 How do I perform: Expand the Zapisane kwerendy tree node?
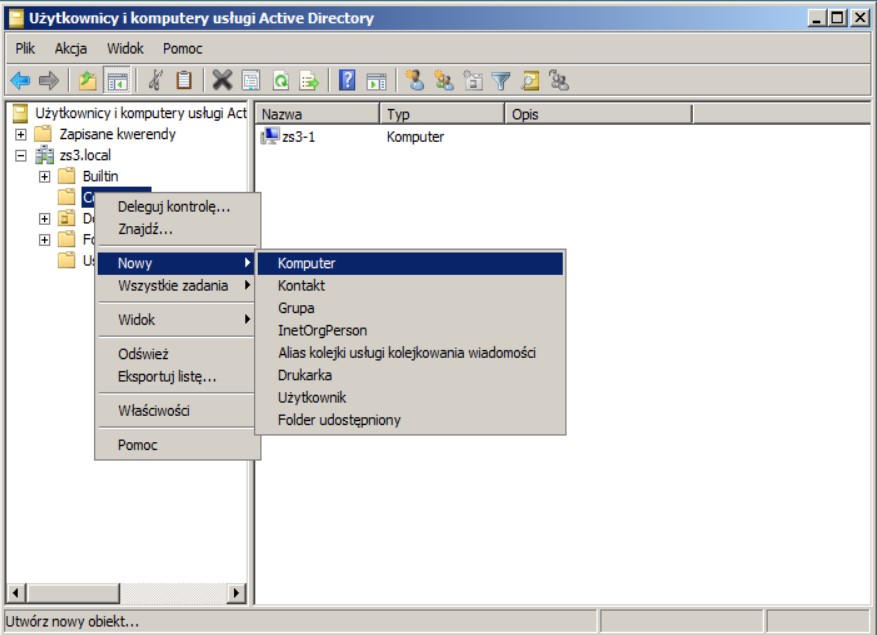tap(21, 134)
